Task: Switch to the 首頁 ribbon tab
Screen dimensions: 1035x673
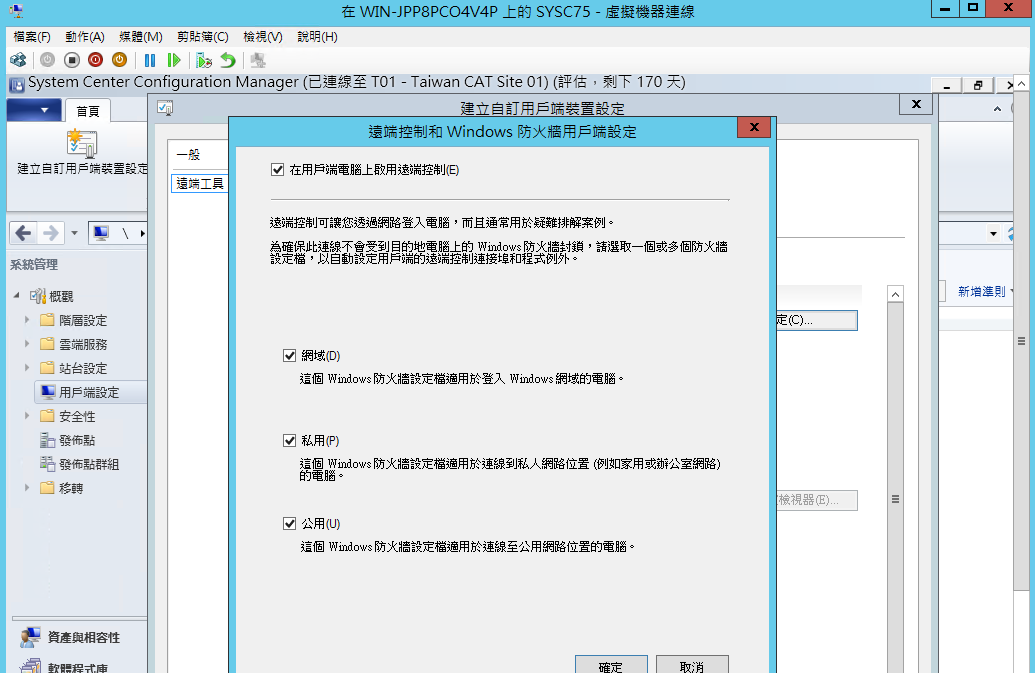Action: [88, 111]
